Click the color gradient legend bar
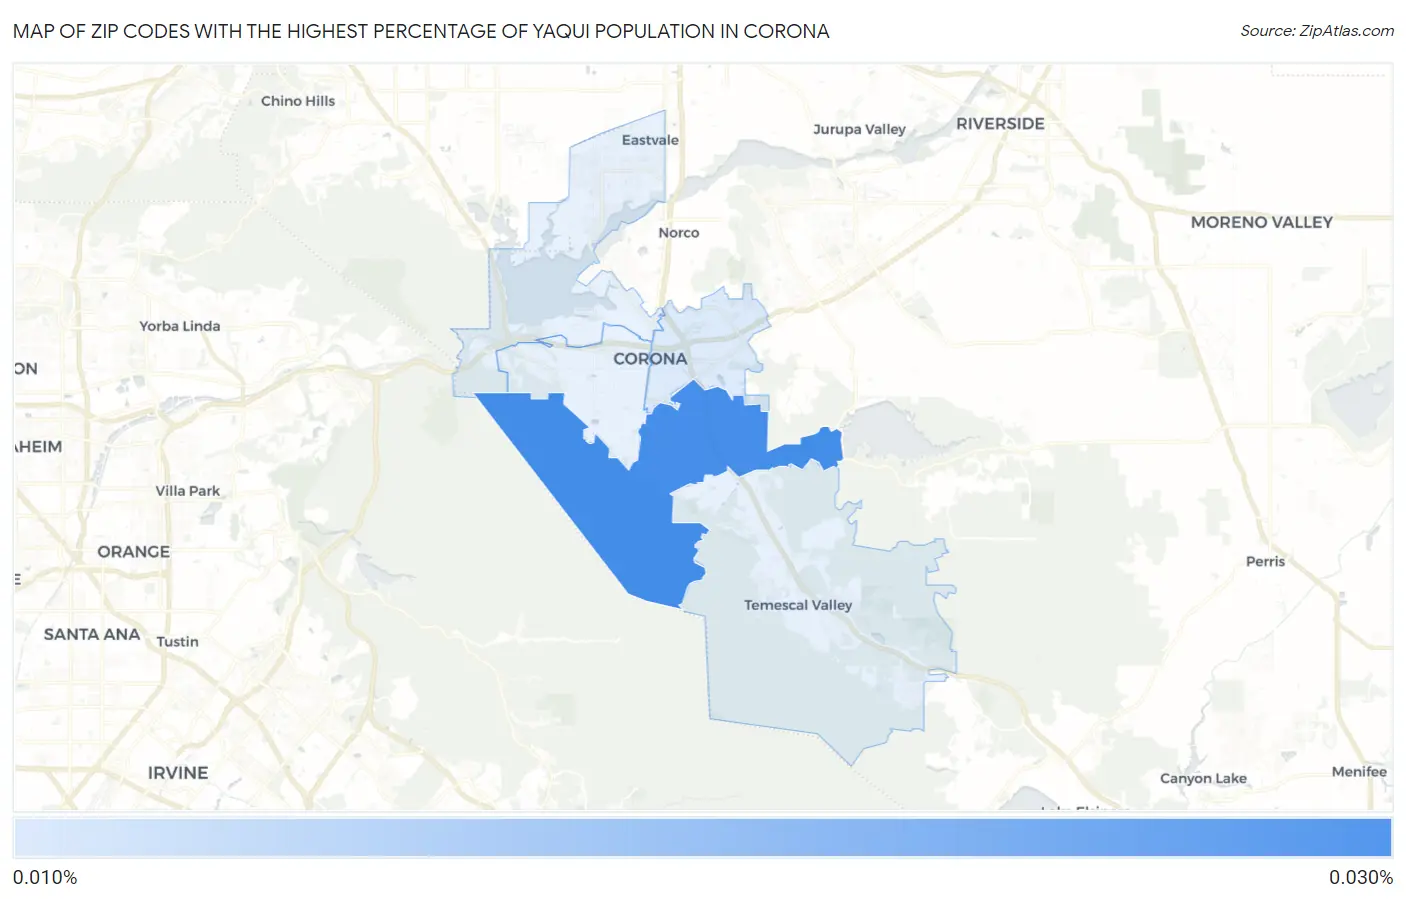Screen dimensions: 1406x899 (703, 838)
